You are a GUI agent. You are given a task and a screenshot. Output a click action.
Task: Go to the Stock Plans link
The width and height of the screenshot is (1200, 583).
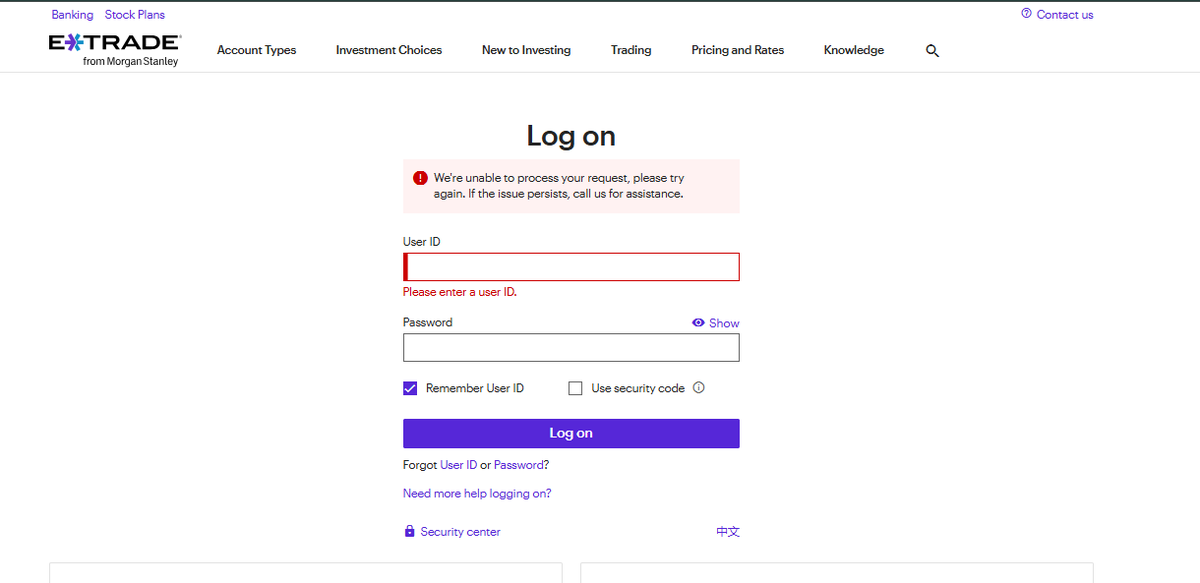(x=135, y=15)
